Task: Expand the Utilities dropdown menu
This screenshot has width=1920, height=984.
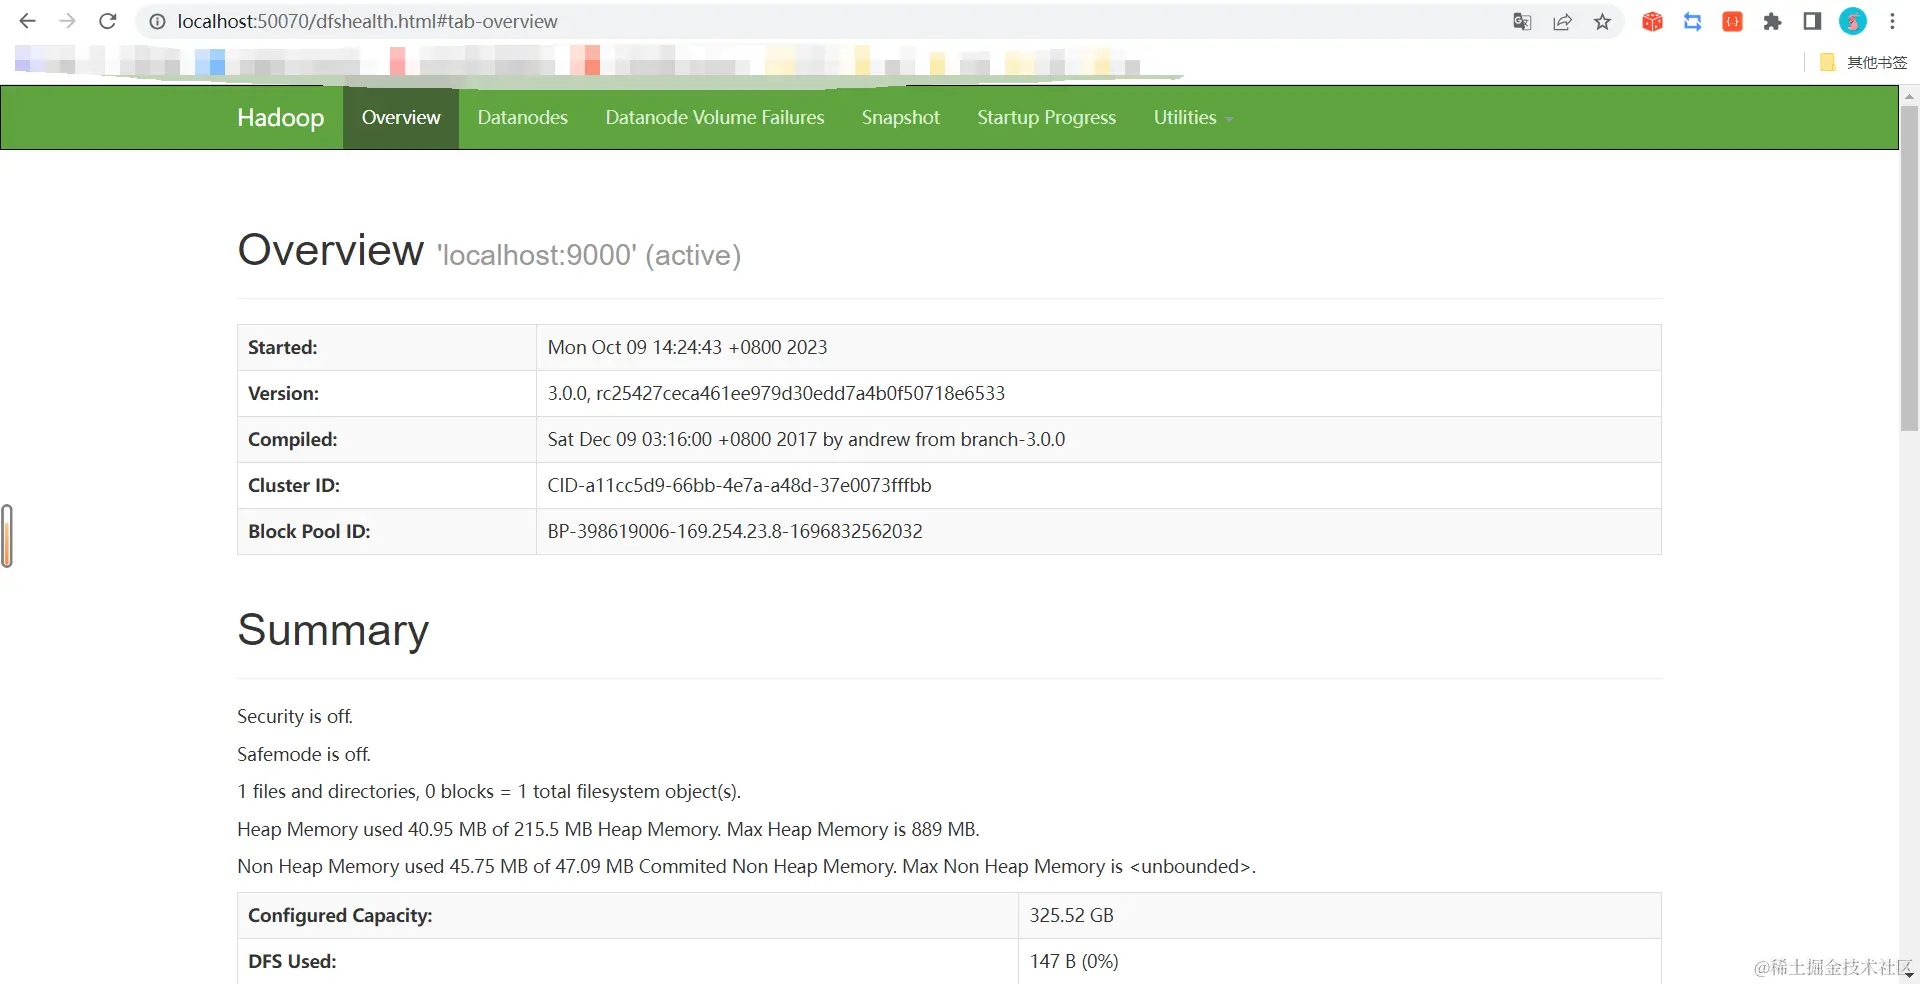Action: tap(1193, 118)
